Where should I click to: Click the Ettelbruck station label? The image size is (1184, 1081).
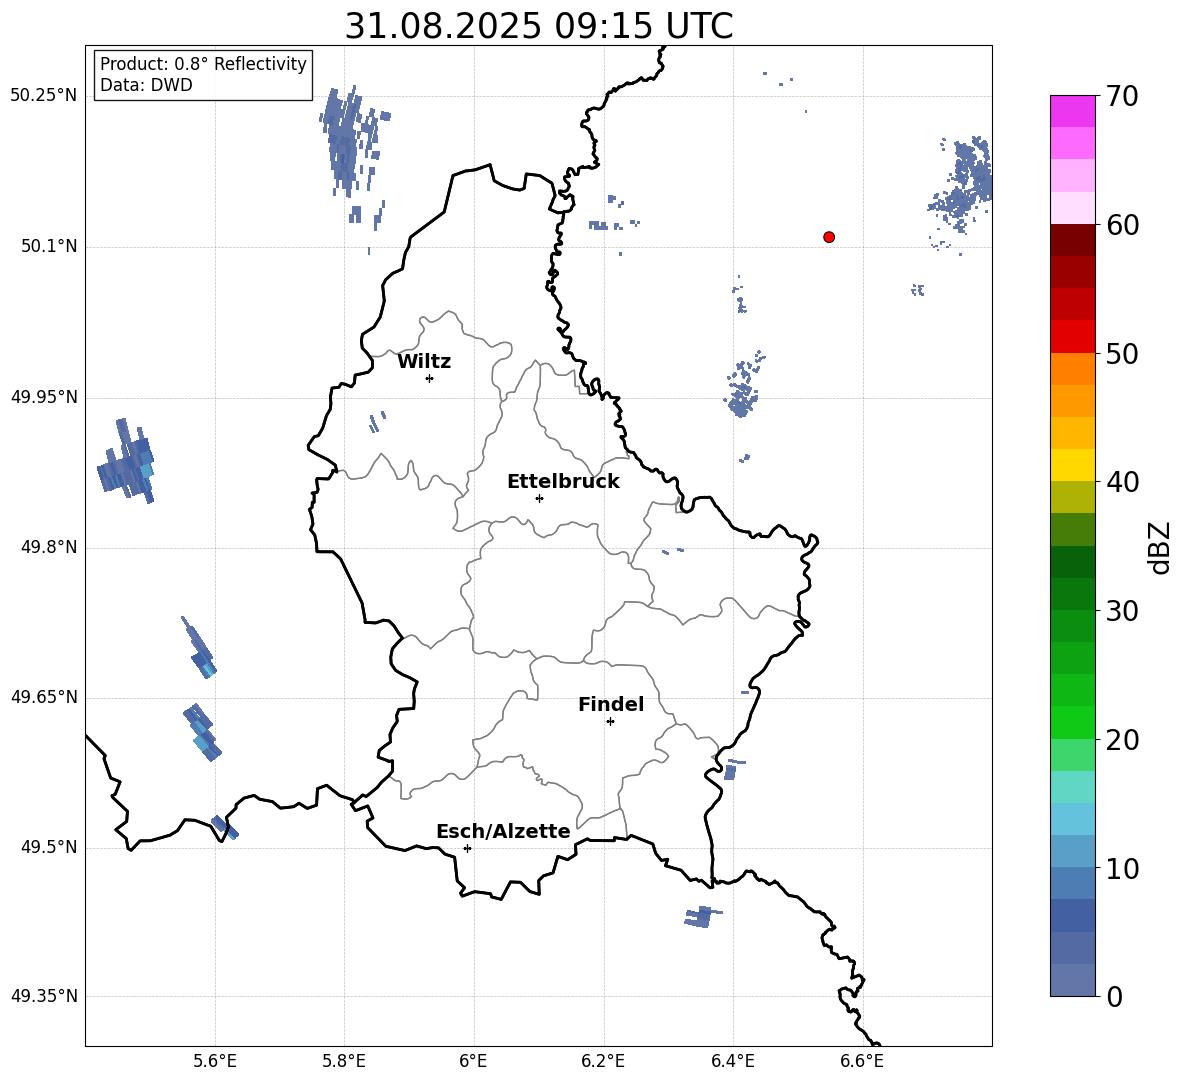click(563, 482)
